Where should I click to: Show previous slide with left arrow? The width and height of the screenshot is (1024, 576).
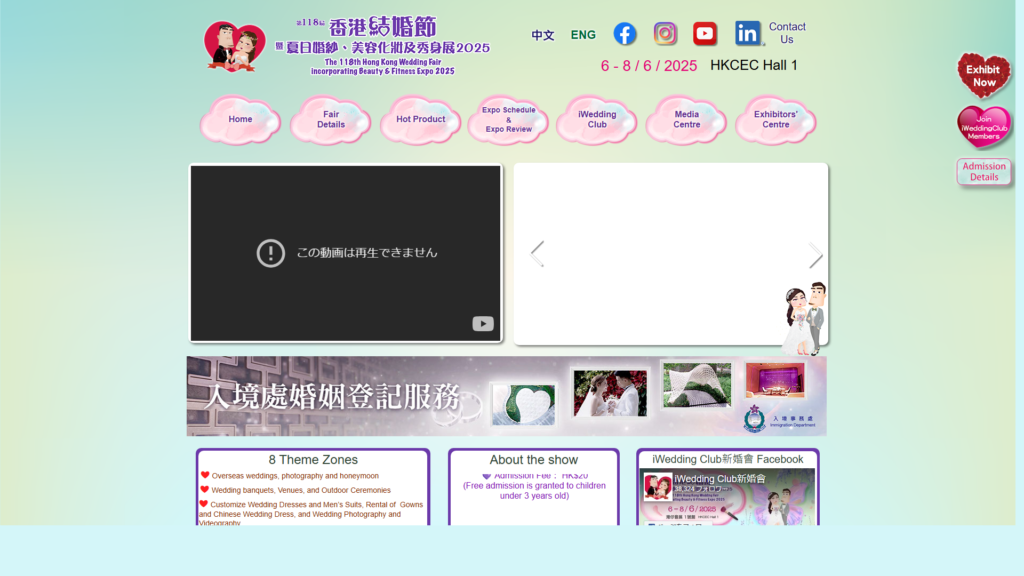pyautogui.click(x=537, y=253)
